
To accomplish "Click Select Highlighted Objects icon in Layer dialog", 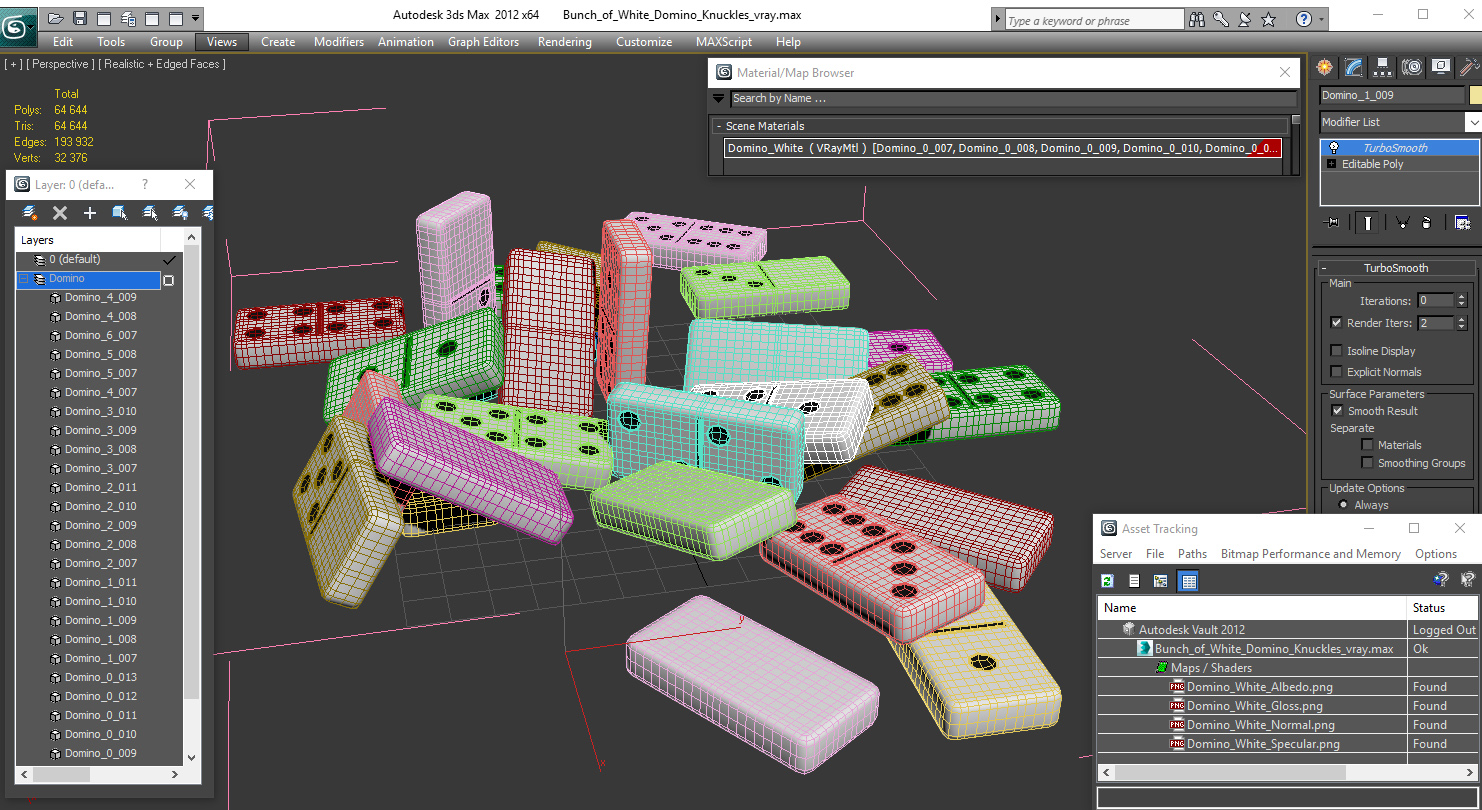I will 120,213.
